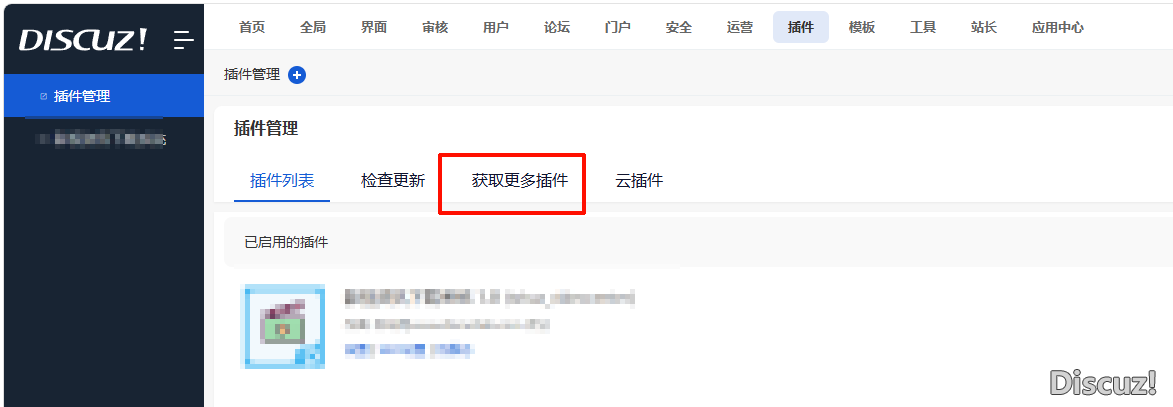Open the 云插件 tab
Image resolution: width=1173 pixels, height=407 pixels.
[639, 180]
